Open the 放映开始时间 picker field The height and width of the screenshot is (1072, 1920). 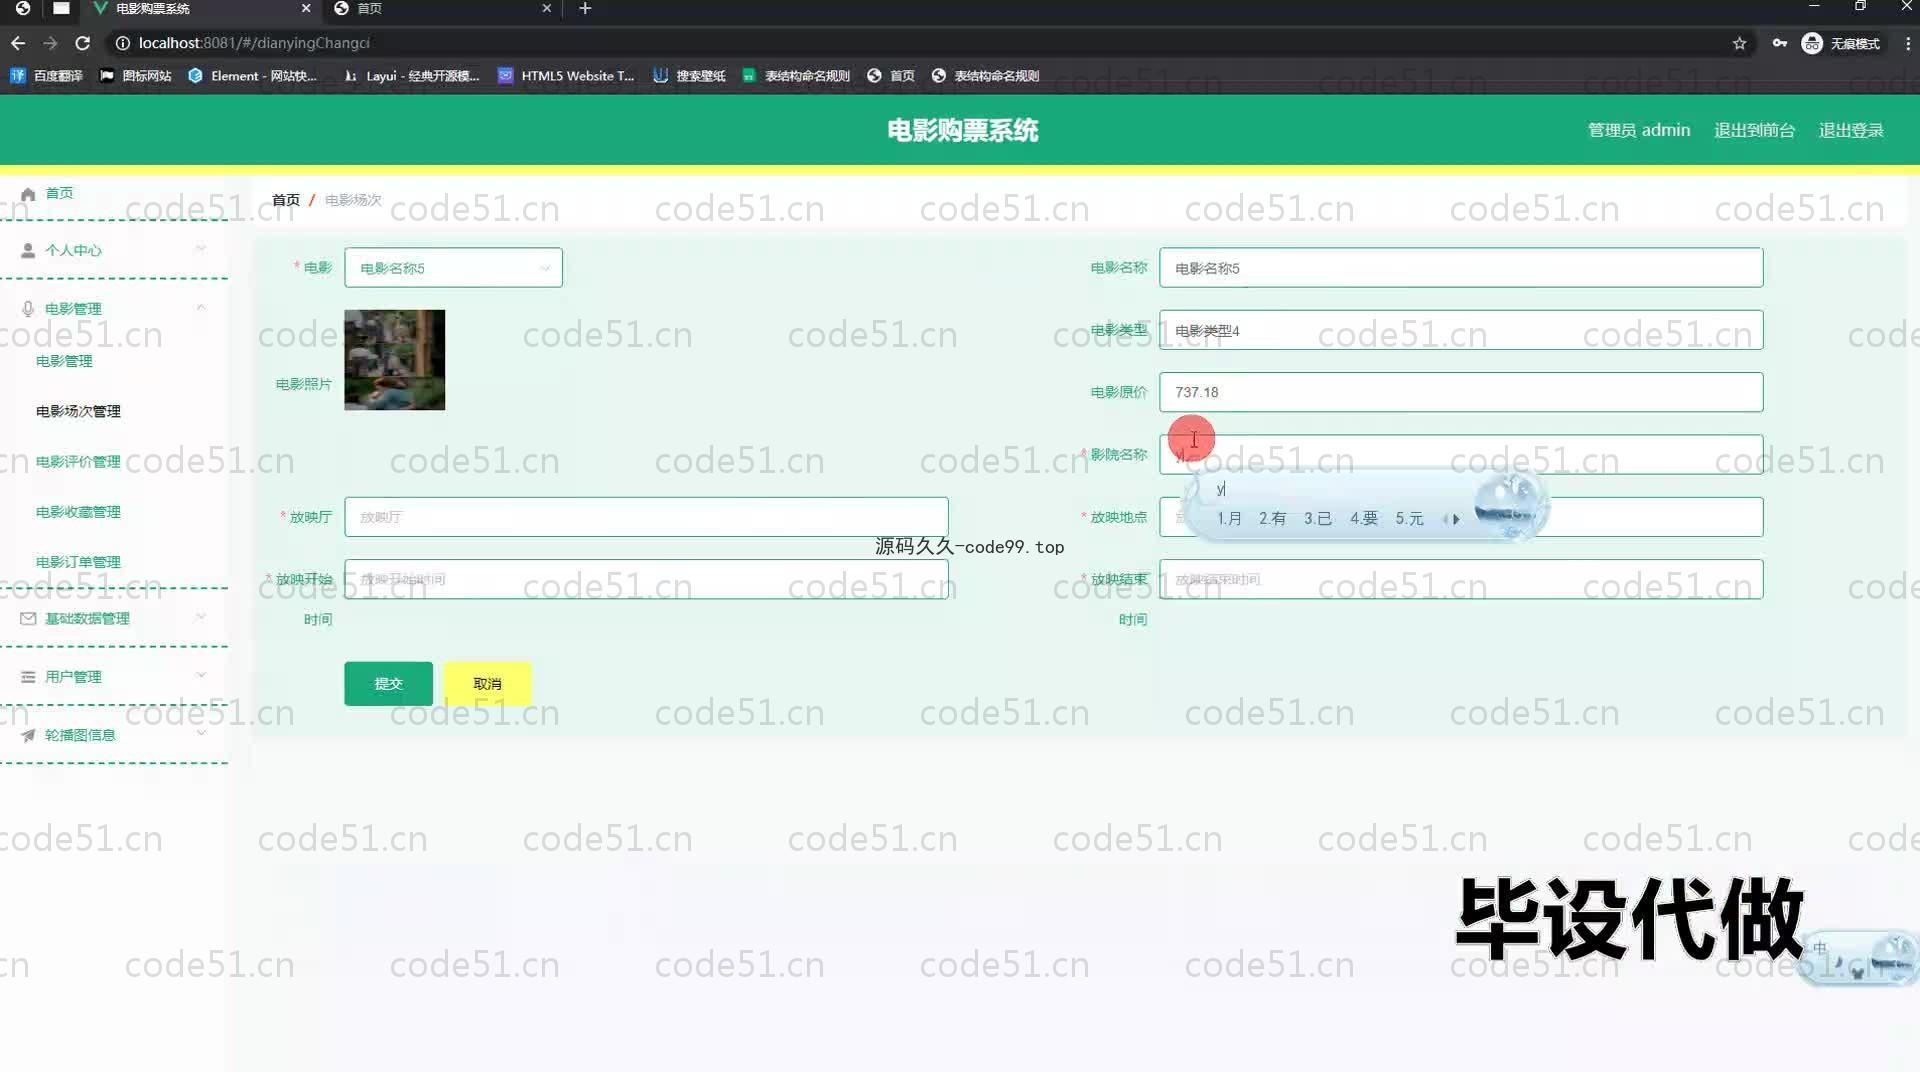pyautogui.click(x=646, y=579)
